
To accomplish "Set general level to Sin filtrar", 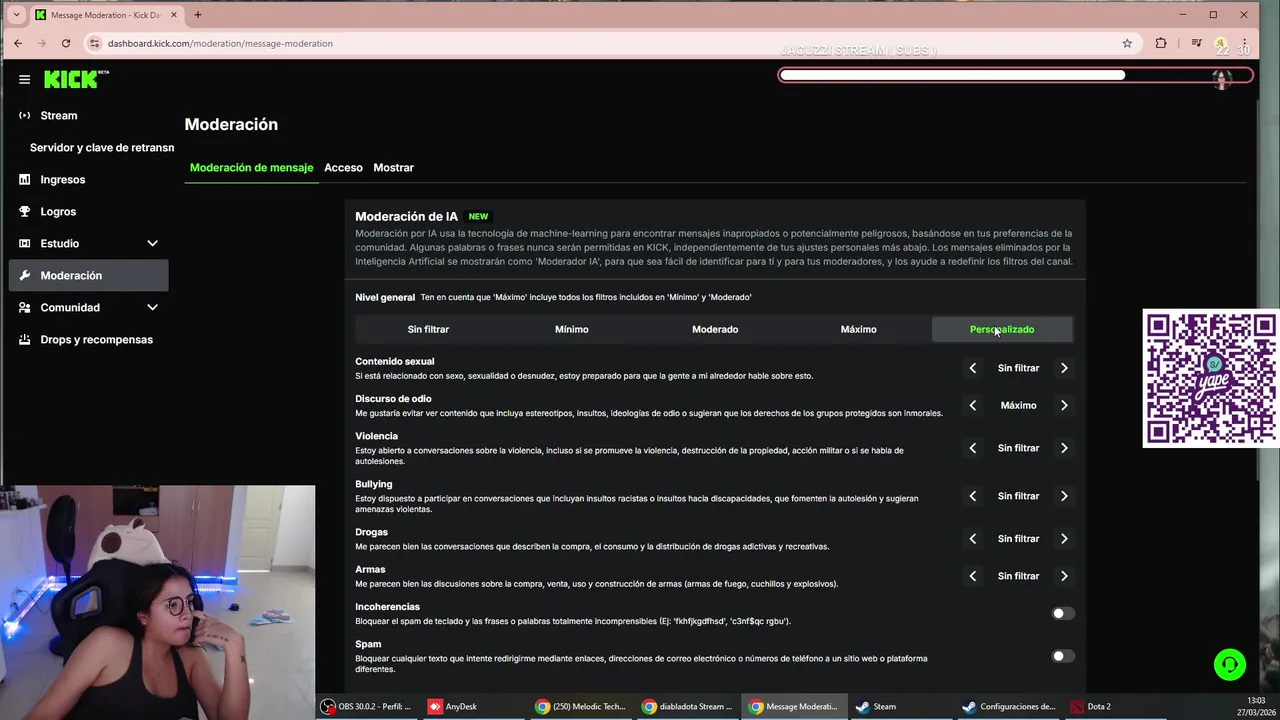I will (x=428, y=329).
